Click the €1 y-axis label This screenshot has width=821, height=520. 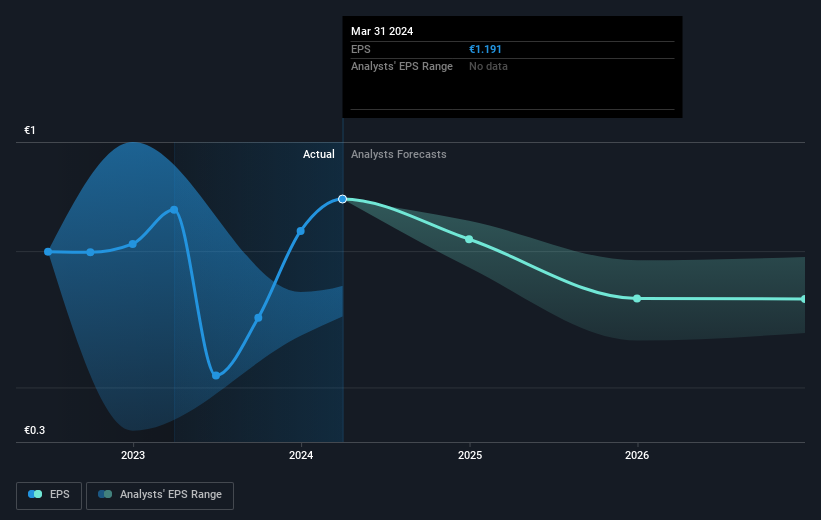pos(30,130)
